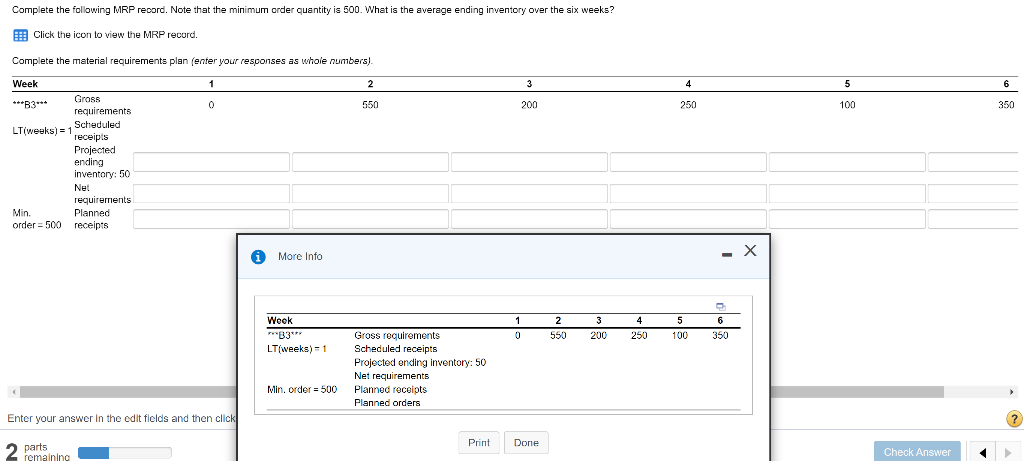Click Projected ending inventory field for week 5
1024x461 pixels.
pos(847,162)
